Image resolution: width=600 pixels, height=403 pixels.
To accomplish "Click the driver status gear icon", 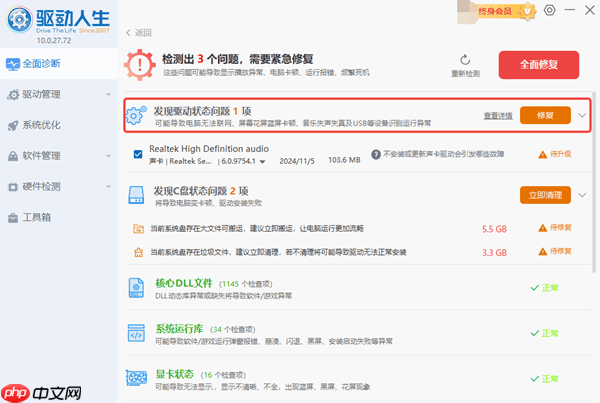I will tap(136, 115).
